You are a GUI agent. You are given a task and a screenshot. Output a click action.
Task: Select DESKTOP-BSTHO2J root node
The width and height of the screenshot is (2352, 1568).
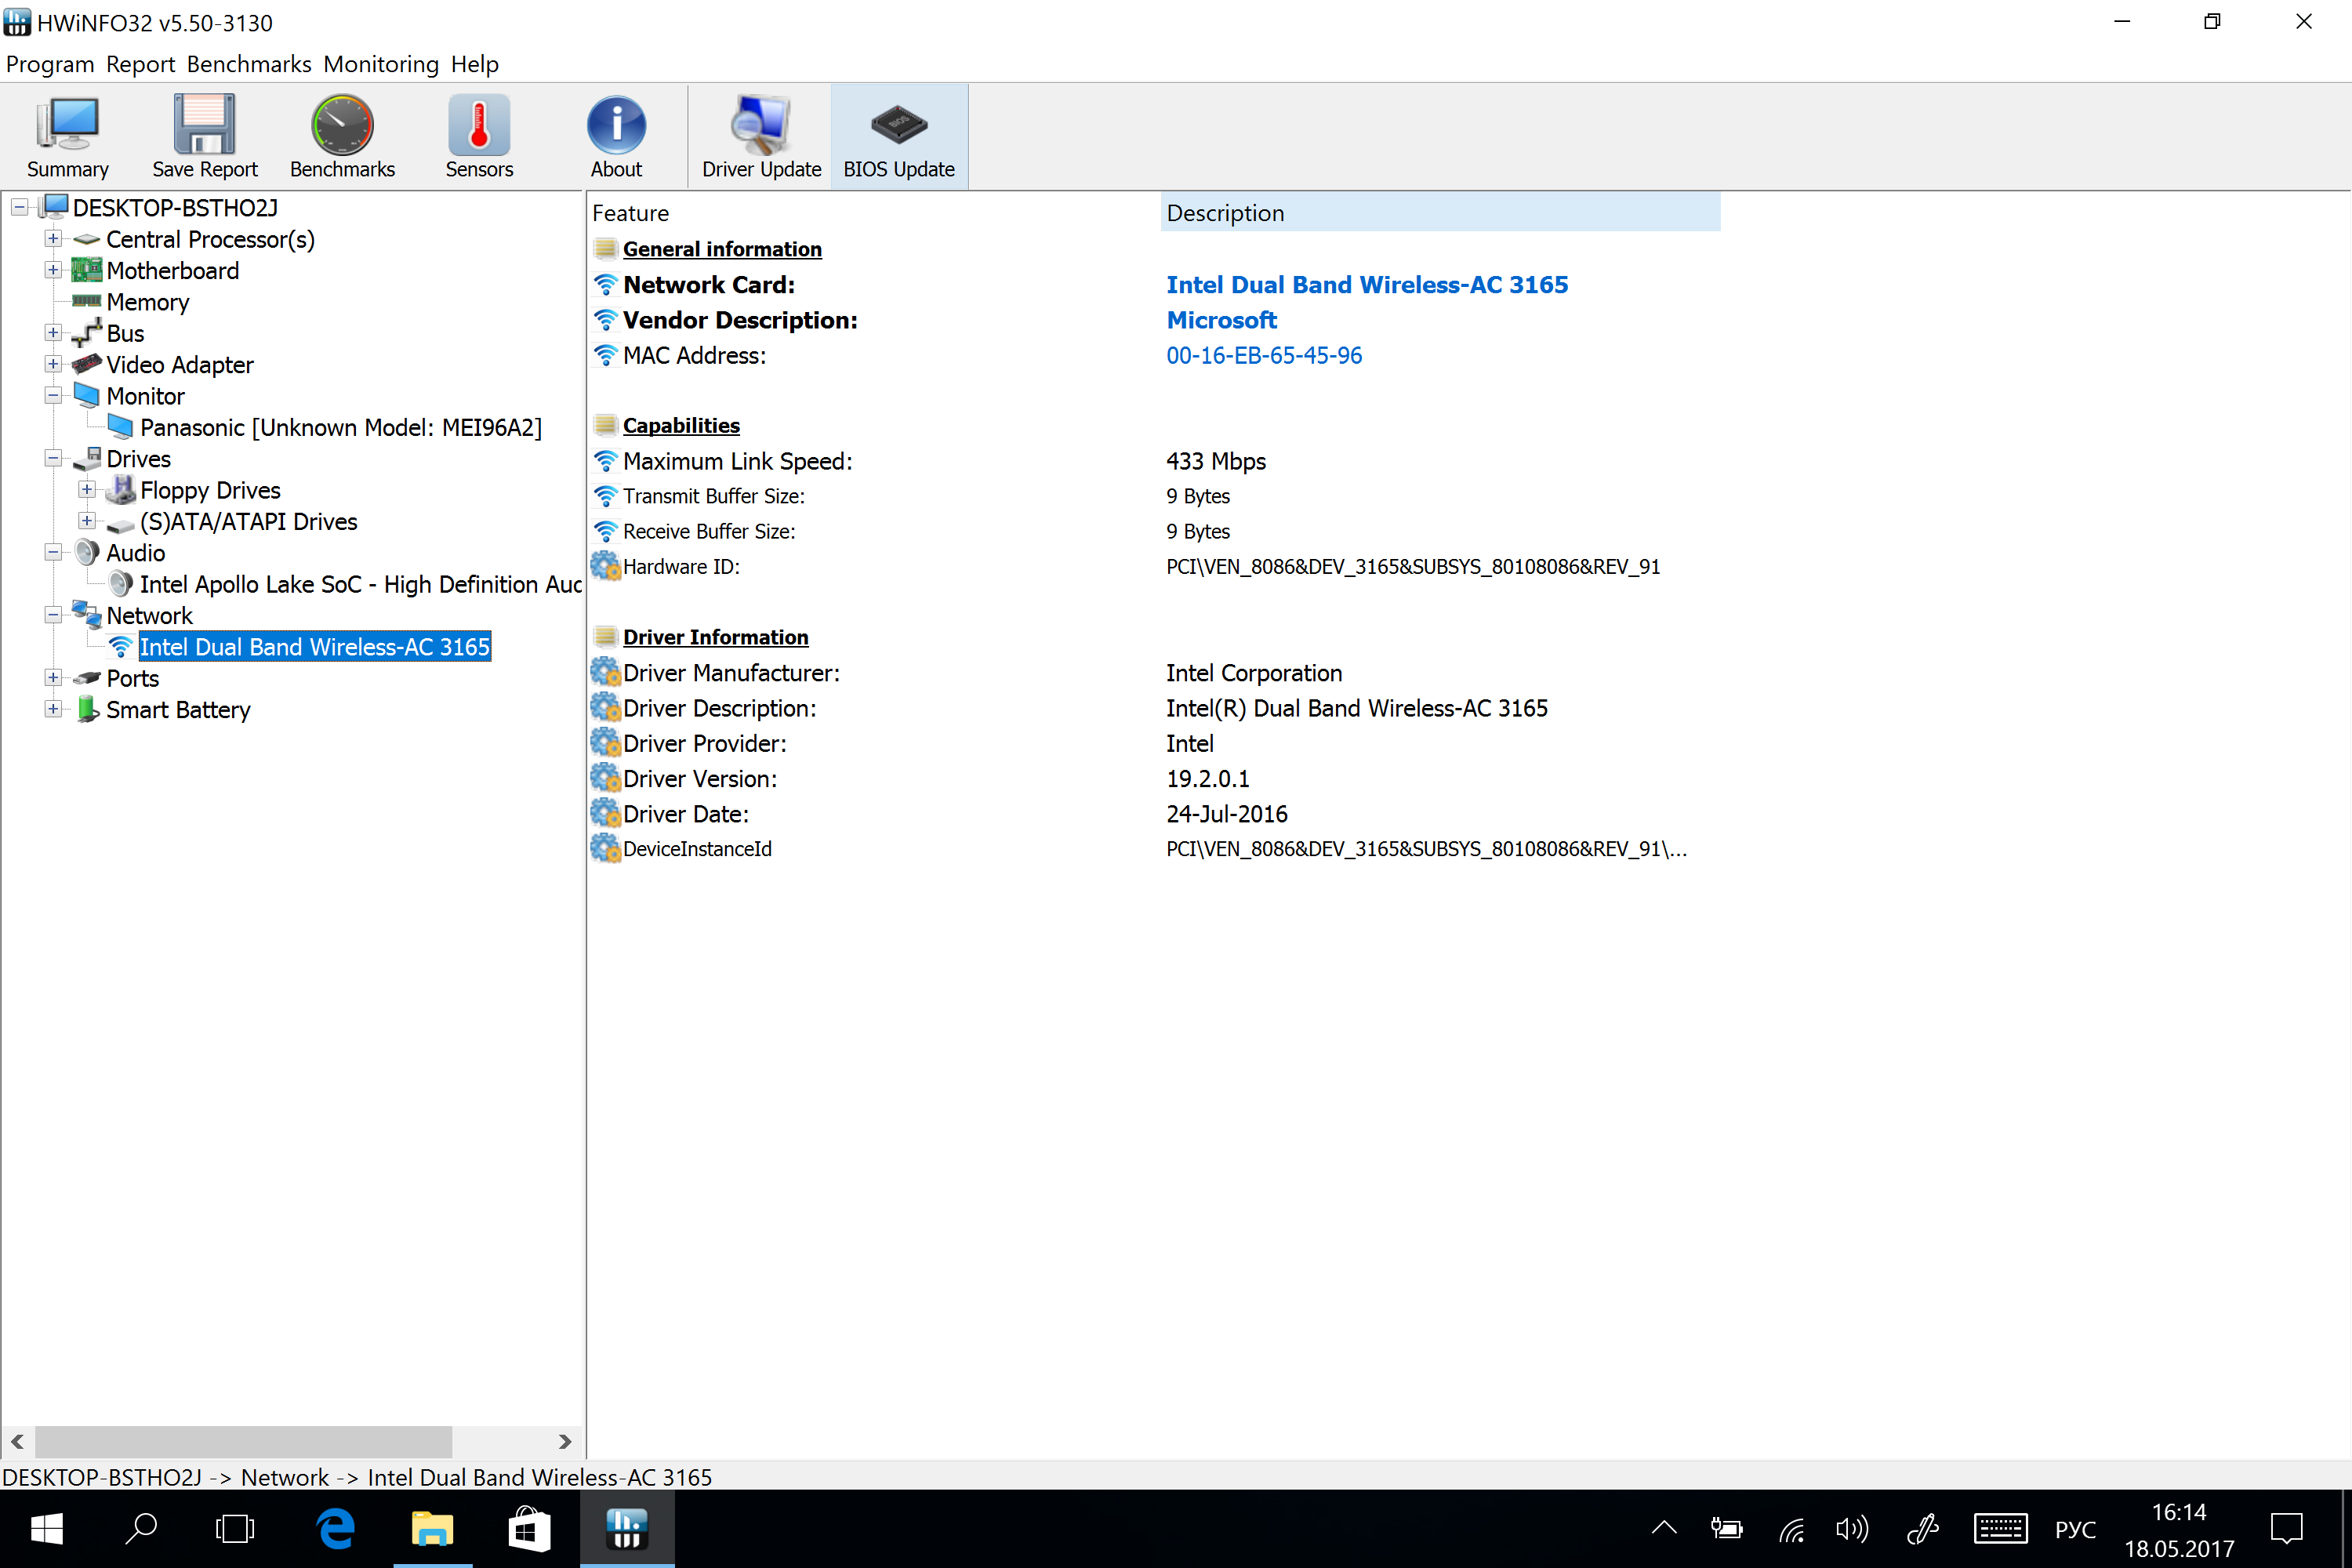click(175, 208)
